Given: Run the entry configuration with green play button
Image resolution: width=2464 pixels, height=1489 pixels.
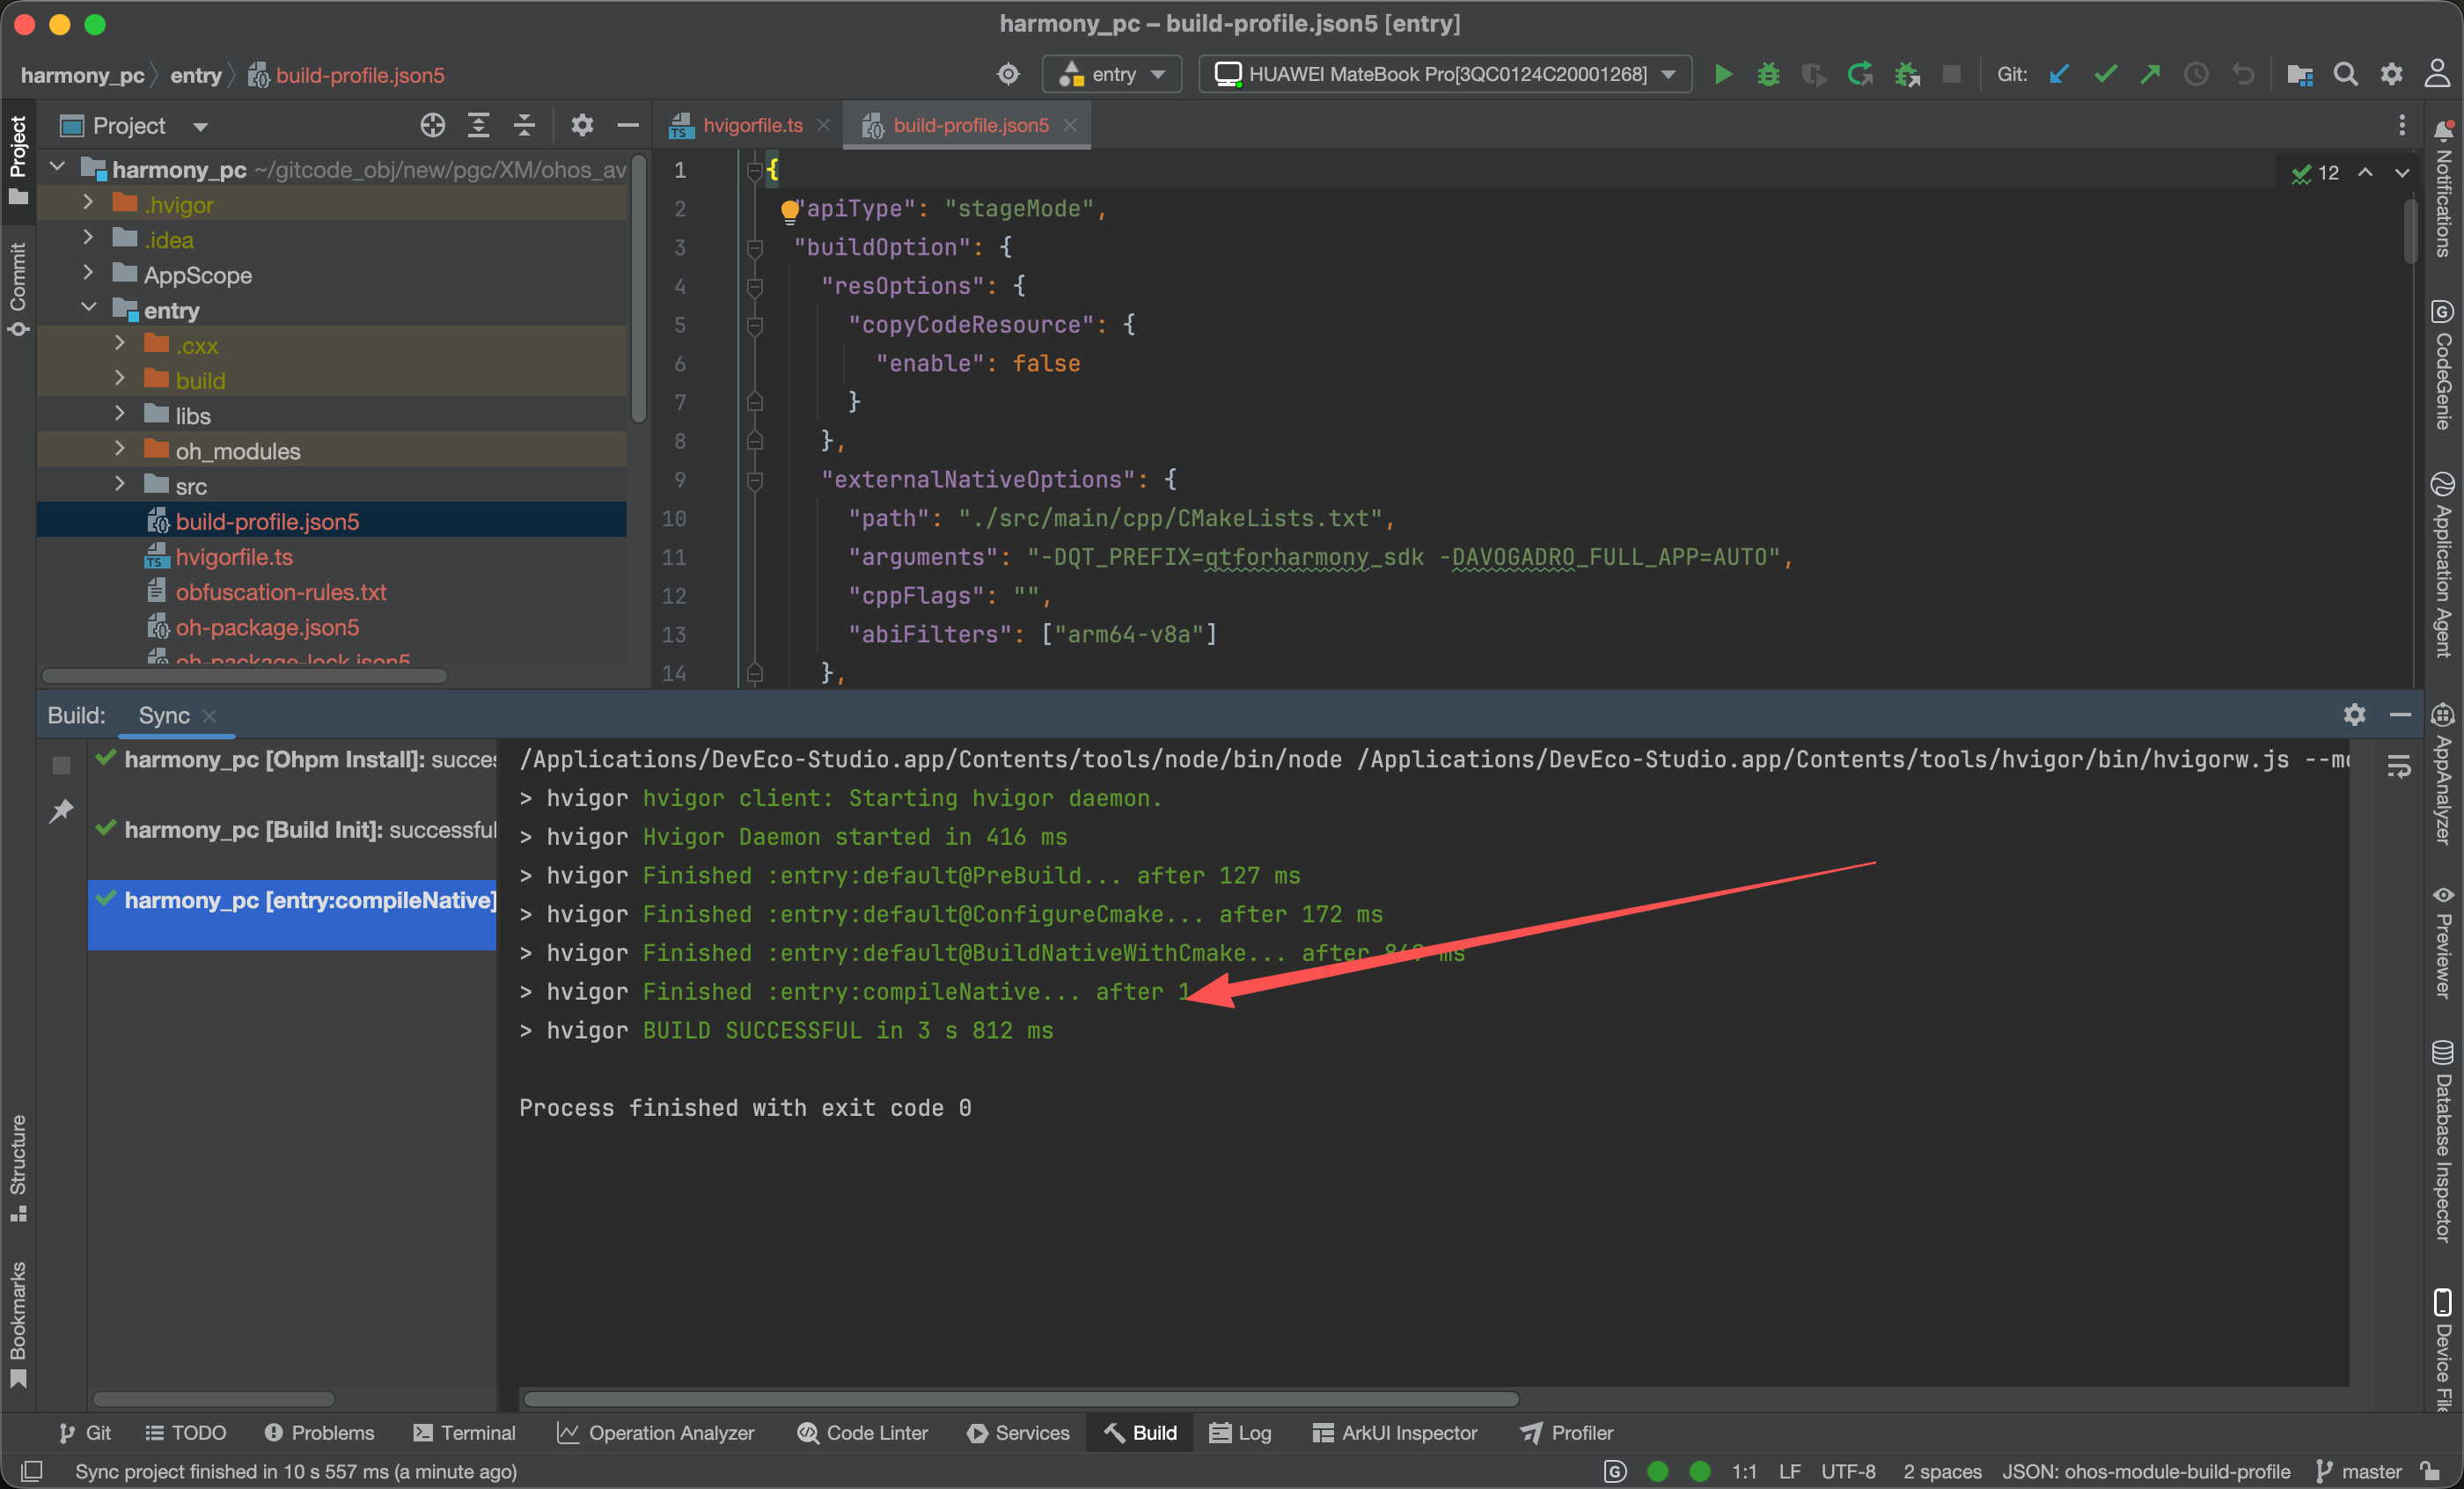Looking at the screenshot, I should coord(1723,74).
